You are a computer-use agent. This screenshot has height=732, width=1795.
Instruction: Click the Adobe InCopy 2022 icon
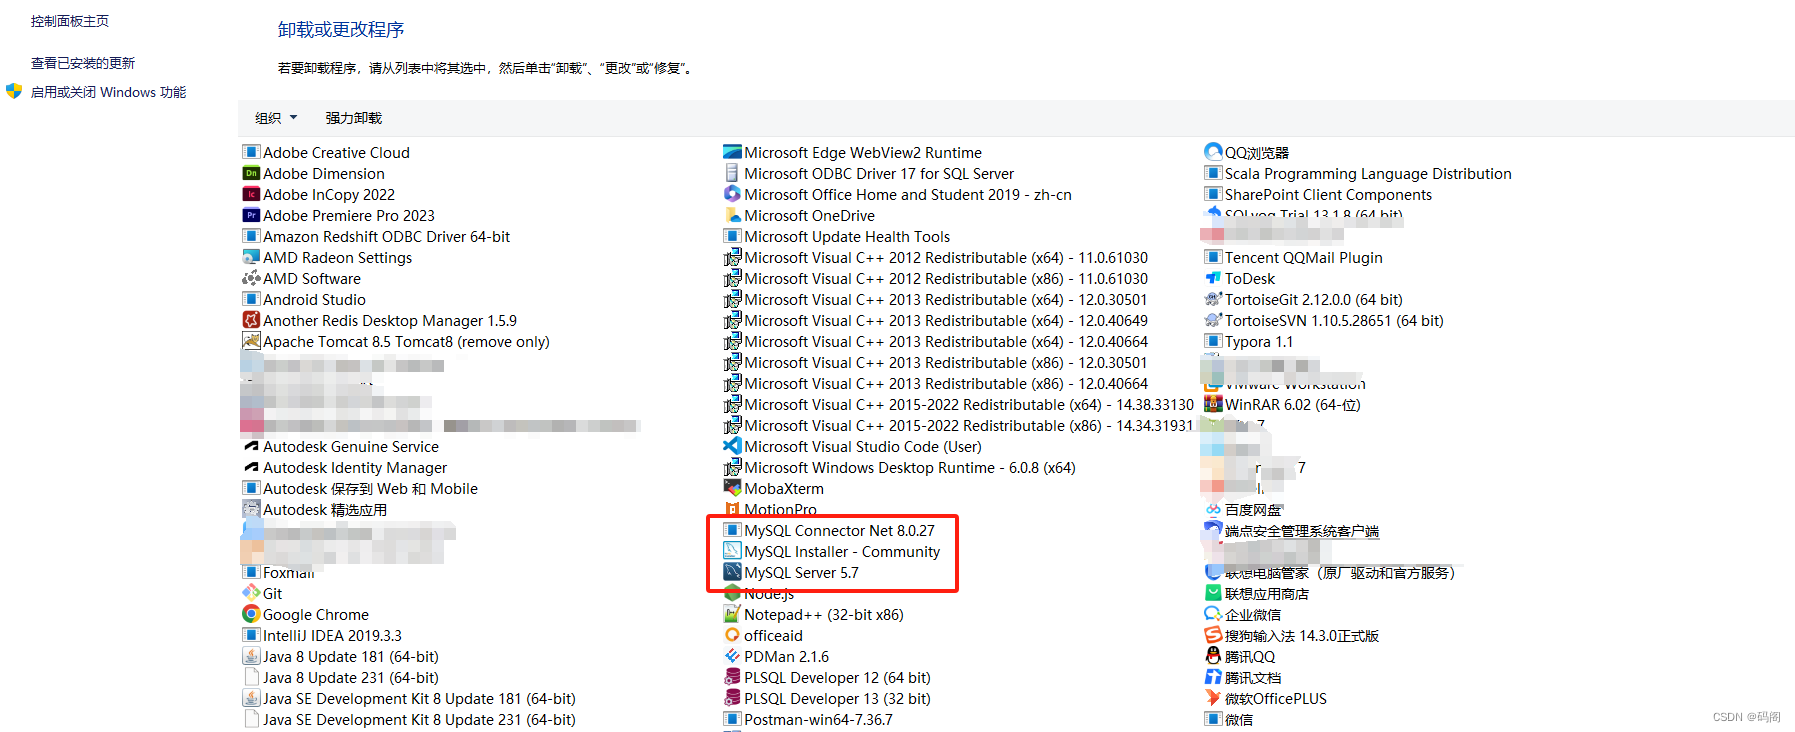click(251, 194)
